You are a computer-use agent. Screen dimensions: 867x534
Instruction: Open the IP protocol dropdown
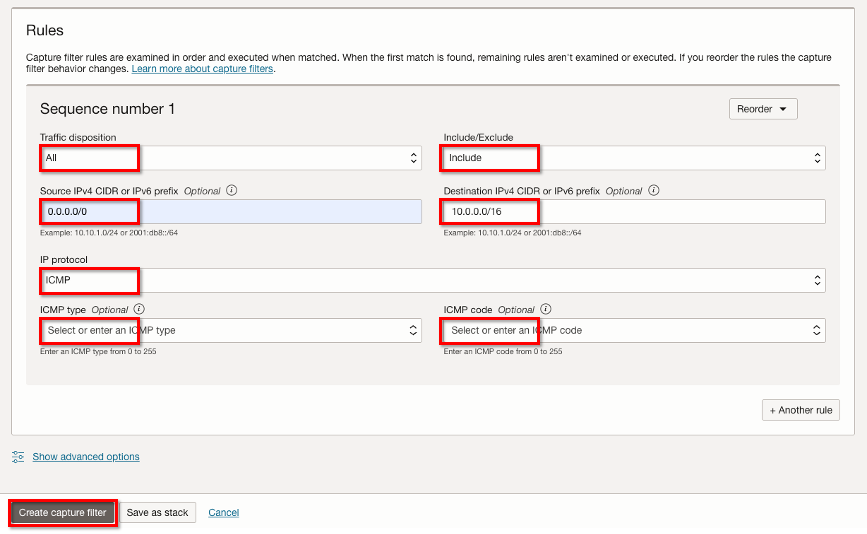(432, 280)
